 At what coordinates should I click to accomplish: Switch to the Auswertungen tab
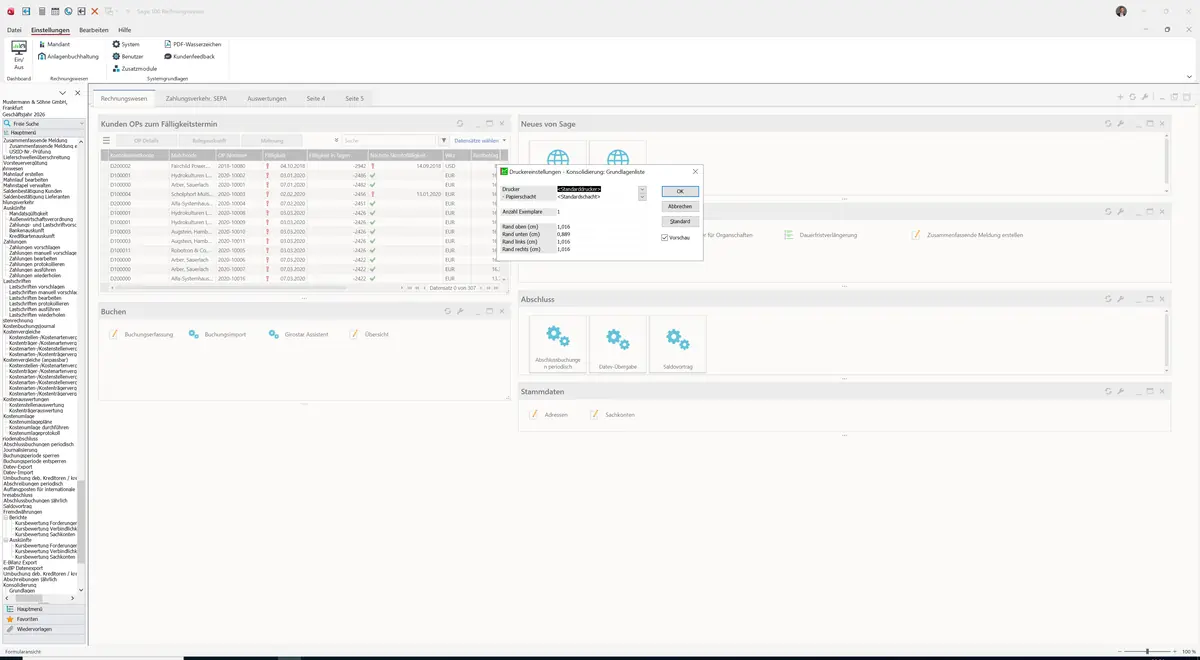(x=267, y=98)
